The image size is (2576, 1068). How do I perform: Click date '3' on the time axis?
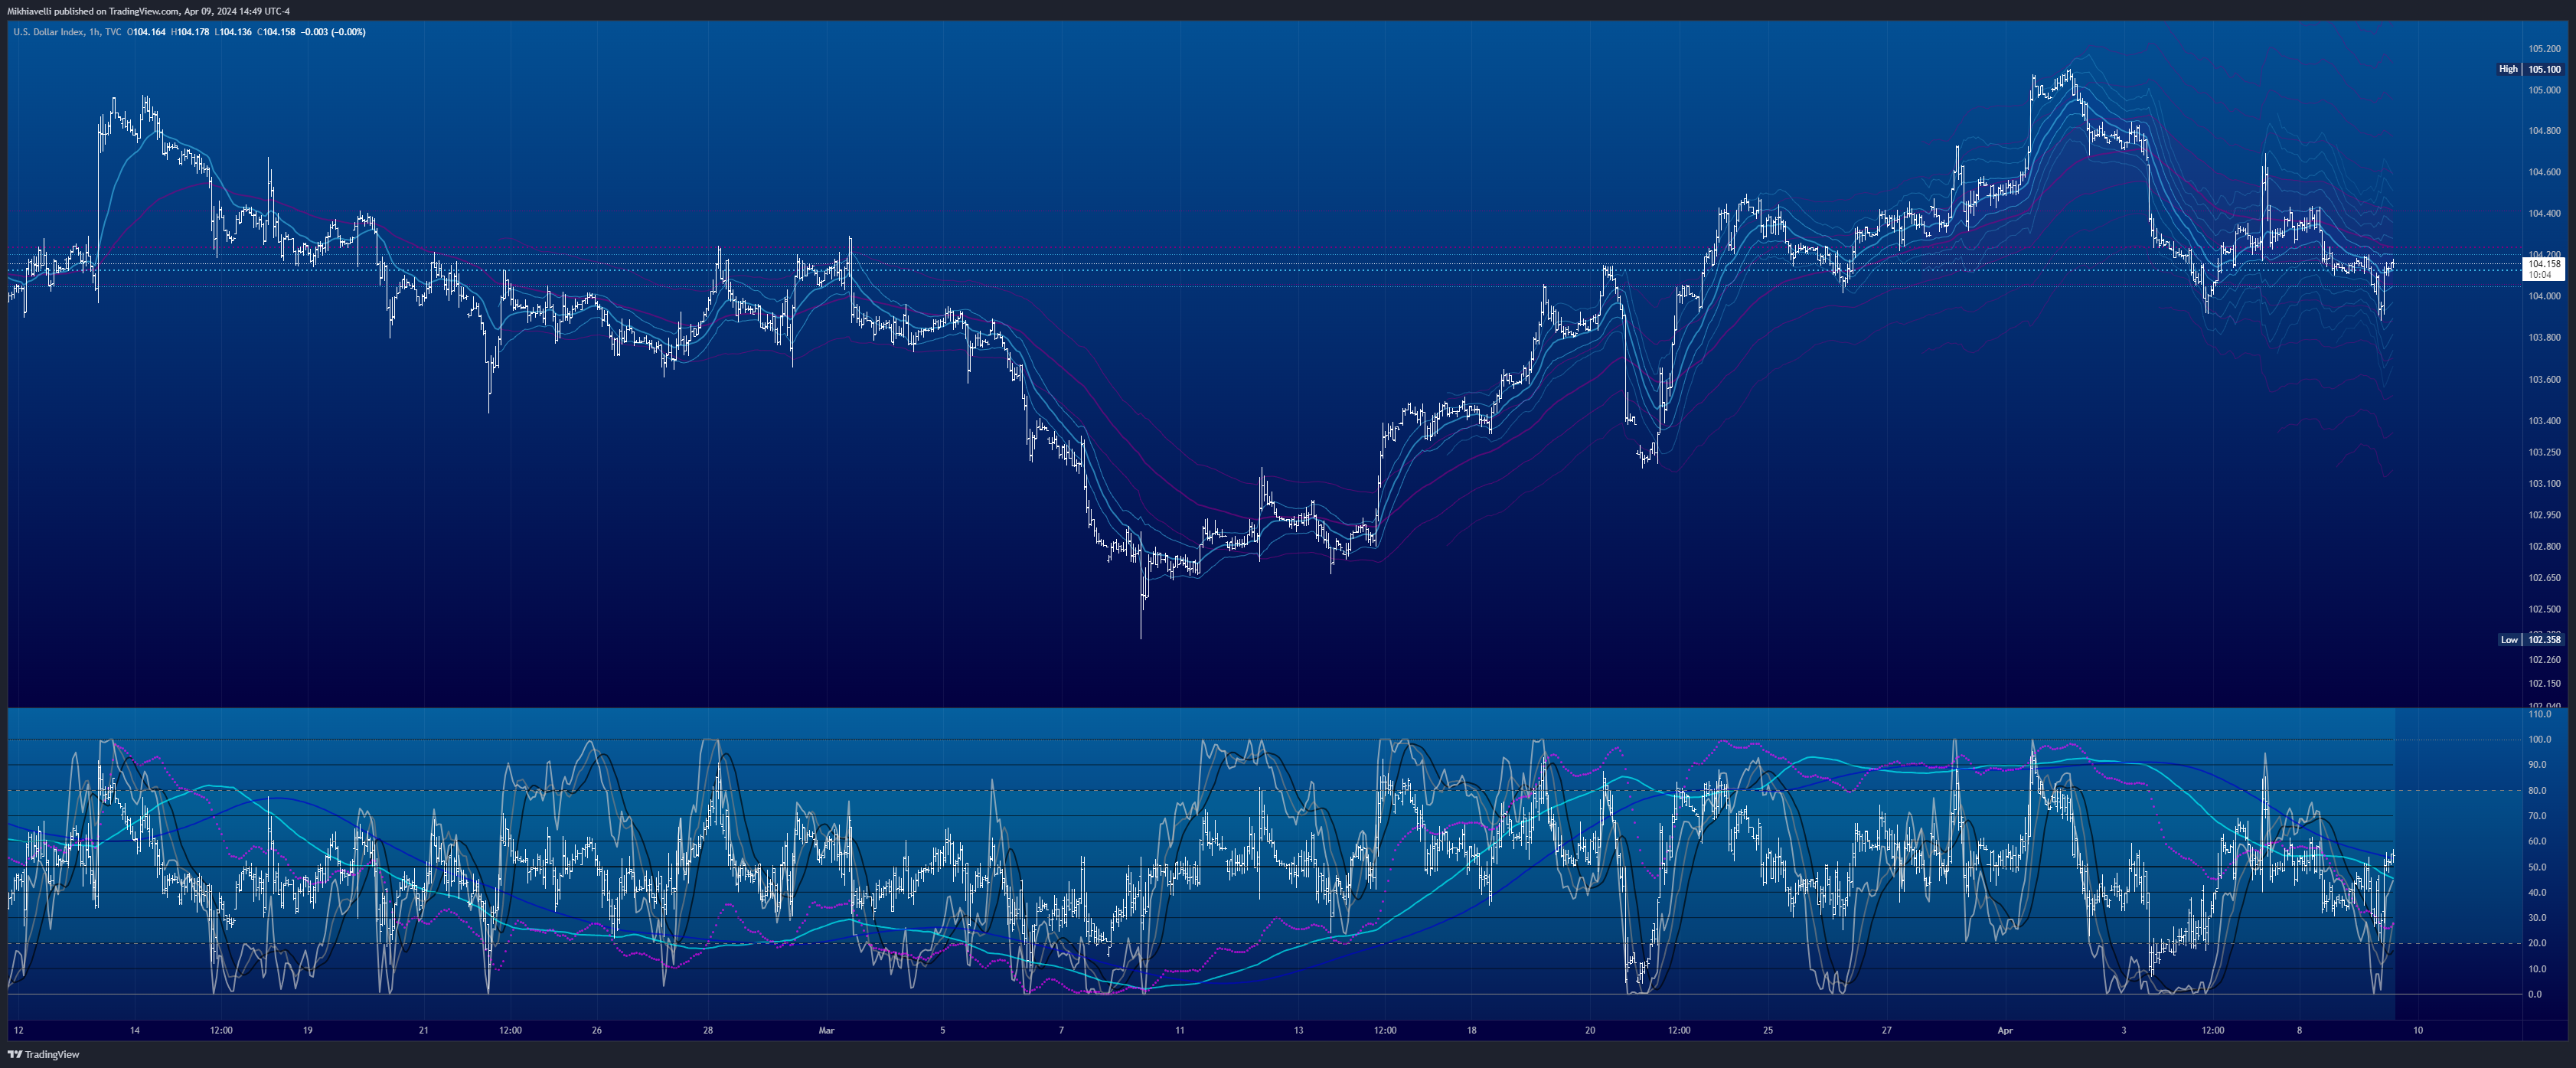click(x=2123, y=1030)
